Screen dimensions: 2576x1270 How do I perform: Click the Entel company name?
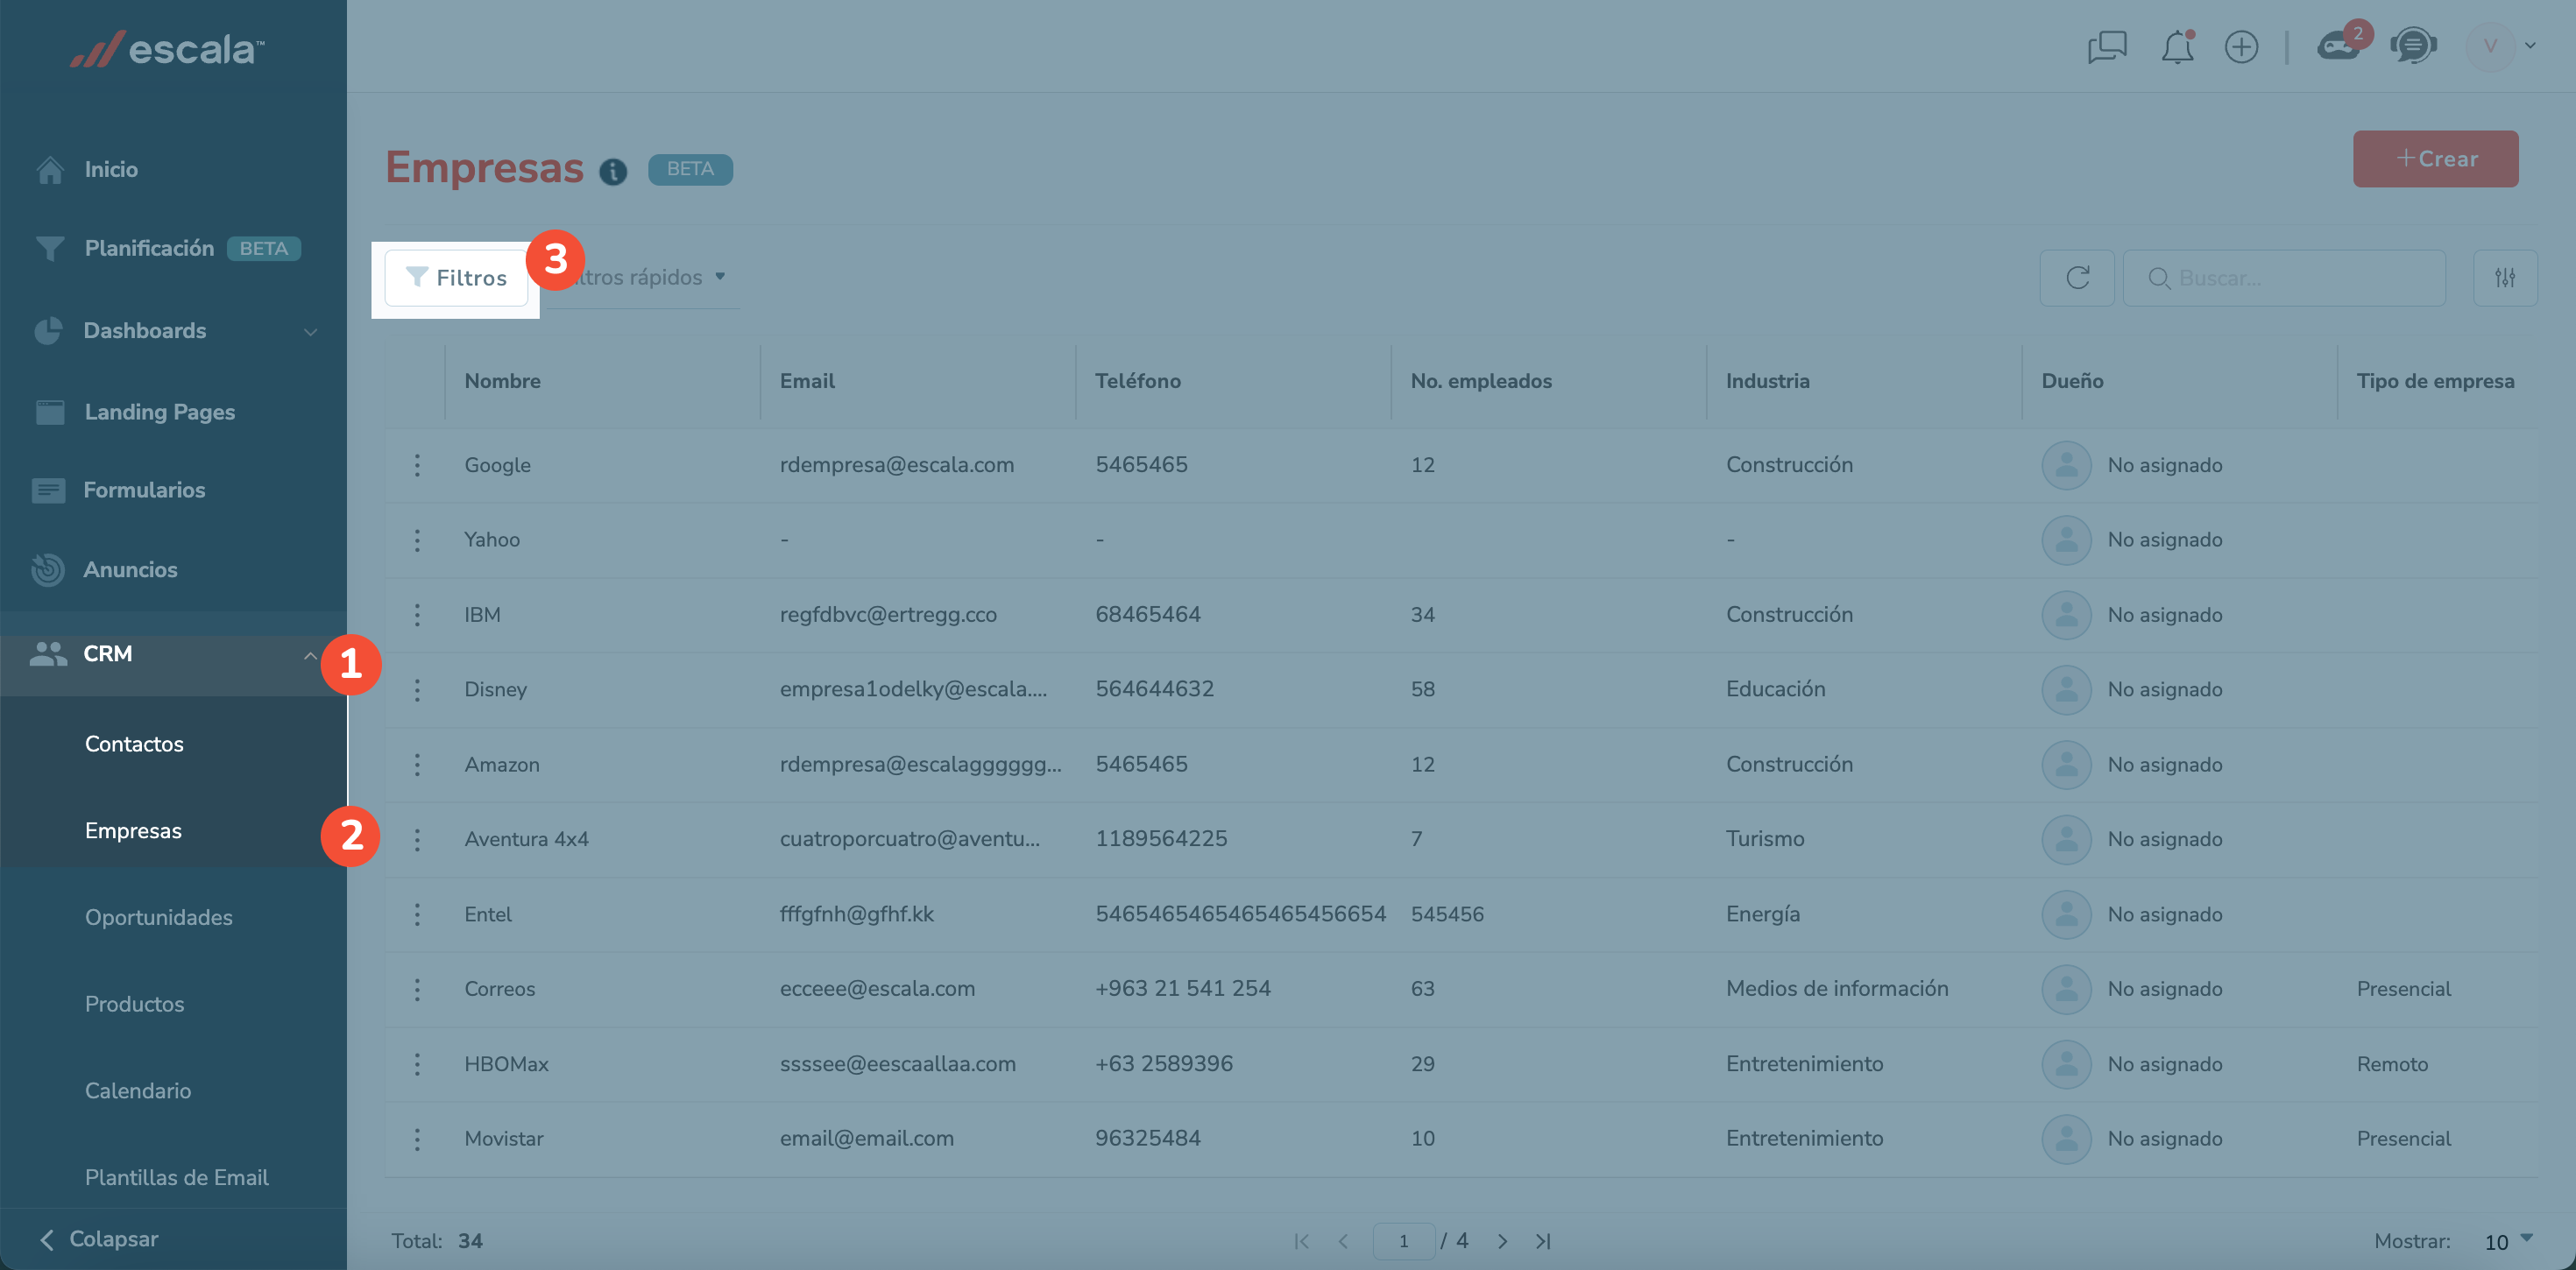point(487,914)
